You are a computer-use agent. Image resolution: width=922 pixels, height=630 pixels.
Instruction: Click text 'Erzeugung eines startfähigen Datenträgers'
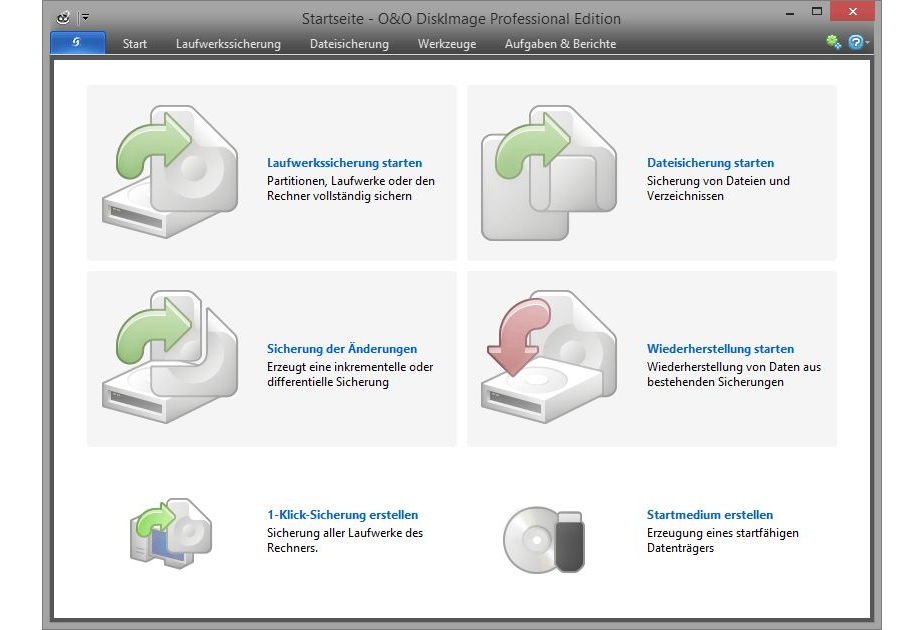pos(723,540)
